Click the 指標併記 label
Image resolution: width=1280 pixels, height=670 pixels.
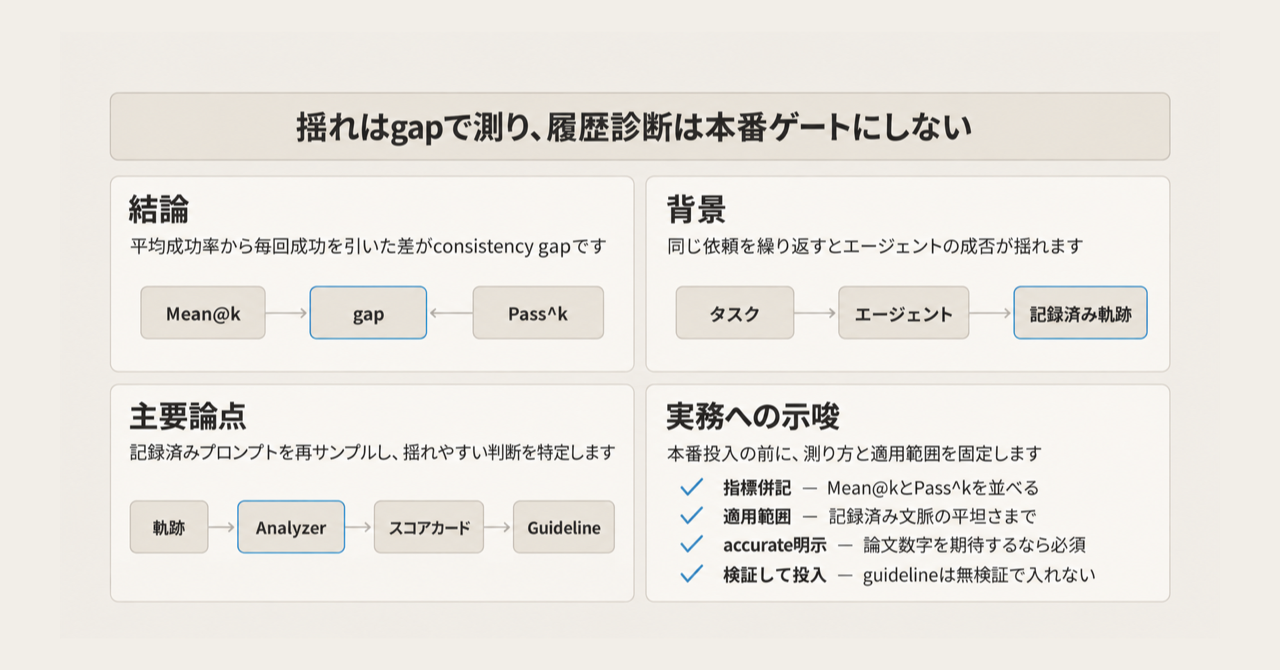point(757,488)
